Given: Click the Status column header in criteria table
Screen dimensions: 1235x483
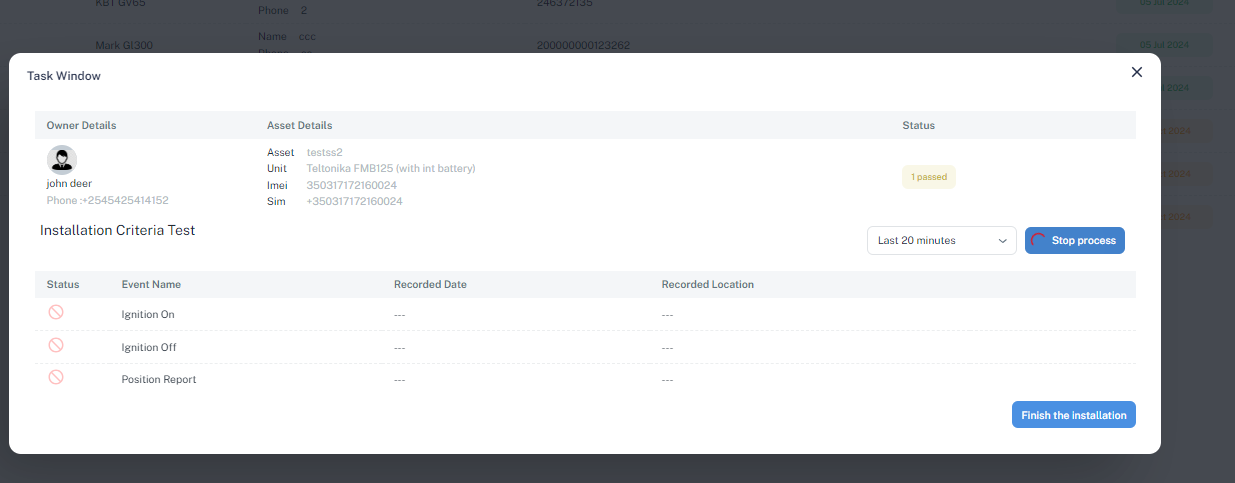Looking at the screenshot, I should [63, 285].
